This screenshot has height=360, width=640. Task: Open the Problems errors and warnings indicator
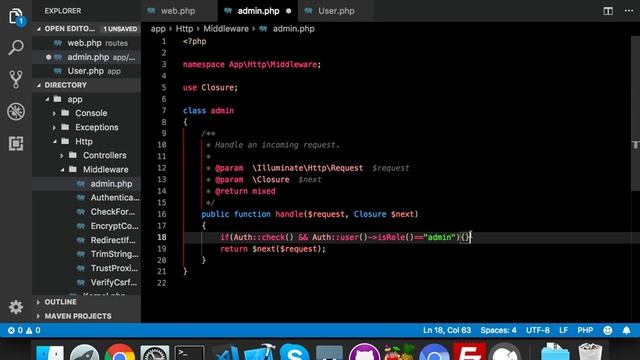point(24,330)
